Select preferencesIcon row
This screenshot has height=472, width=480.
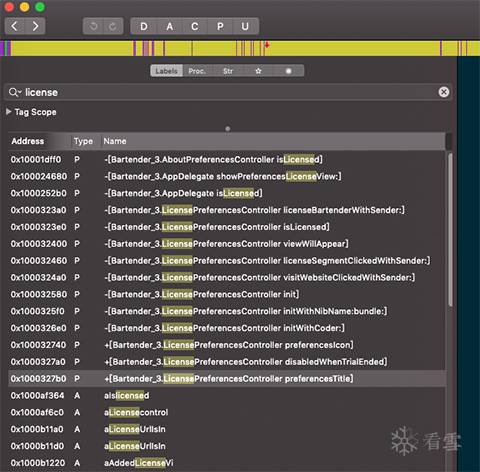(227, 345)
